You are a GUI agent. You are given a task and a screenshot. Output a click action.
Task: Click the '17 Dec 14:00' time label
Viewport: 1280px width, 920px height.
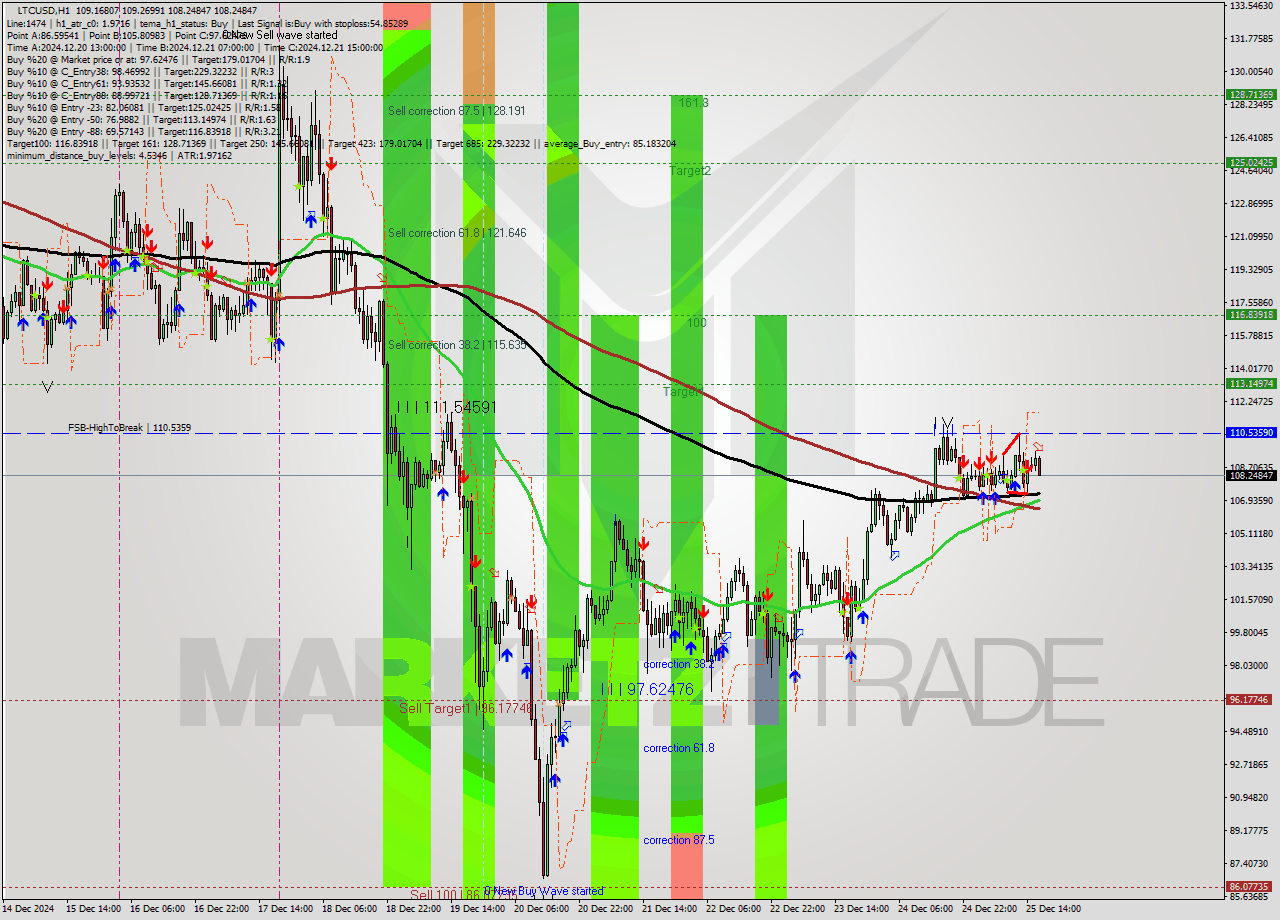[285, 908]
